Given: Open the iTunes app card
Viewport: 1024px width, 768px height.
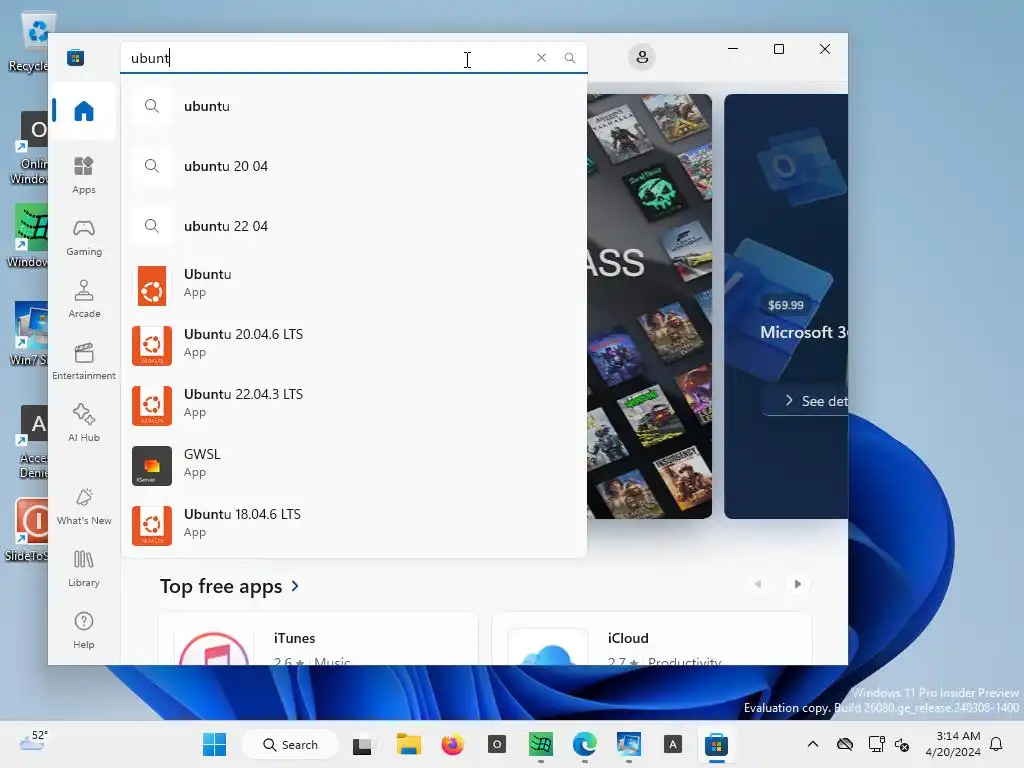Looking at the screenshot, I should (x=318, y=639).
